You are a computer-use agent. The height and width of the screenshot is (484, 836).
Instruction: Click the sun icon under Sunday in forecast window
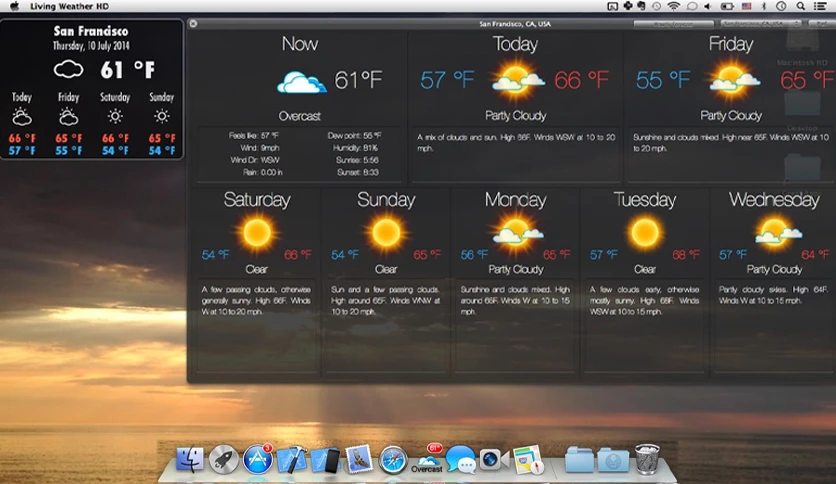(x=386, y=233)
